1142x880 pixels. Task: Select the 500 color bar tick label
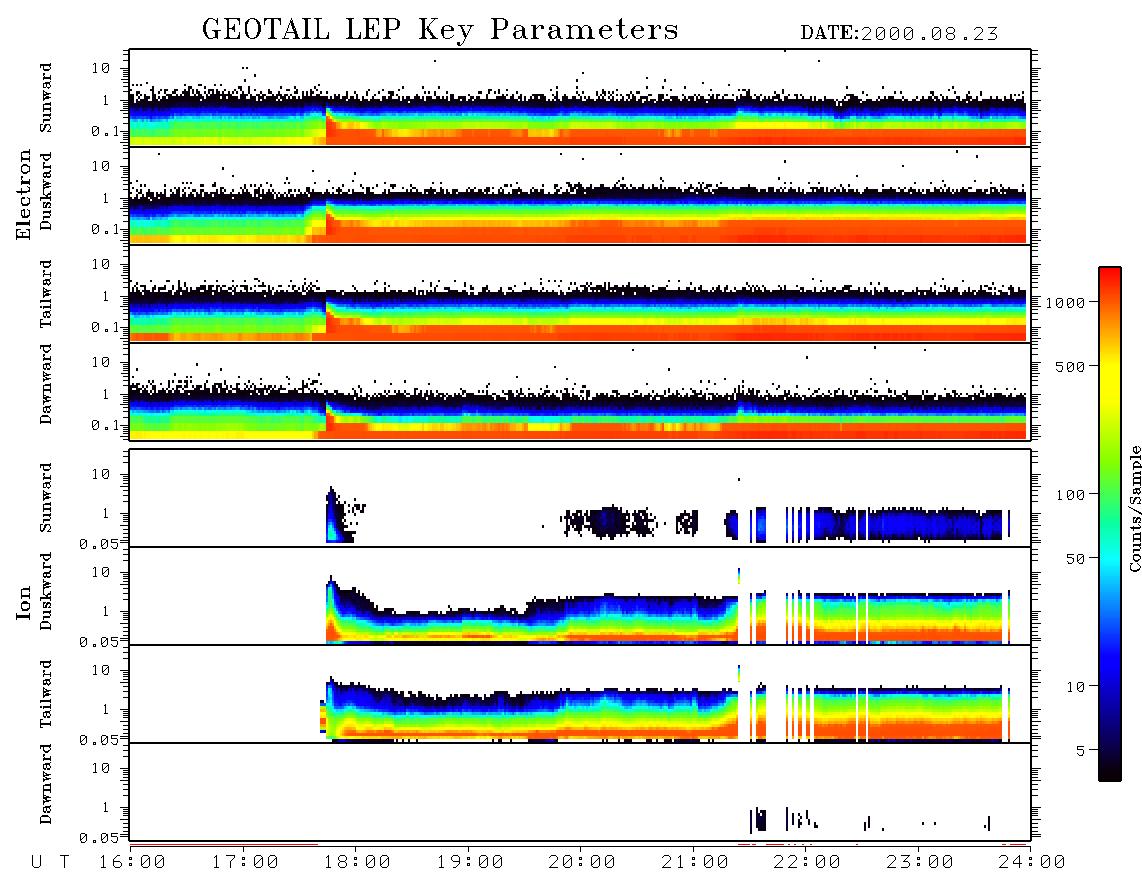pos(1070,366)
